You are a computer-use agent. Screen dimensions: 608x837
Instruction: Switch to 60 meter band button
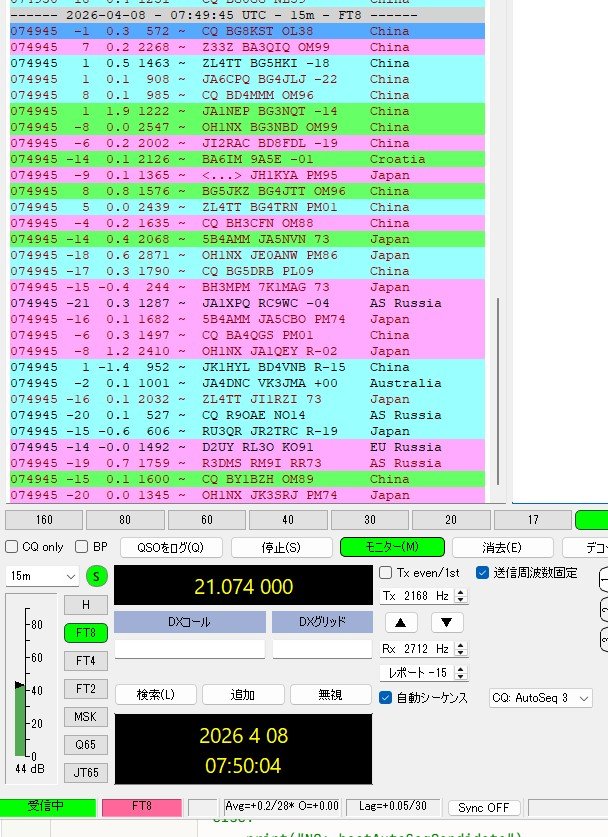pyautogui.click(x=207, y=520)
